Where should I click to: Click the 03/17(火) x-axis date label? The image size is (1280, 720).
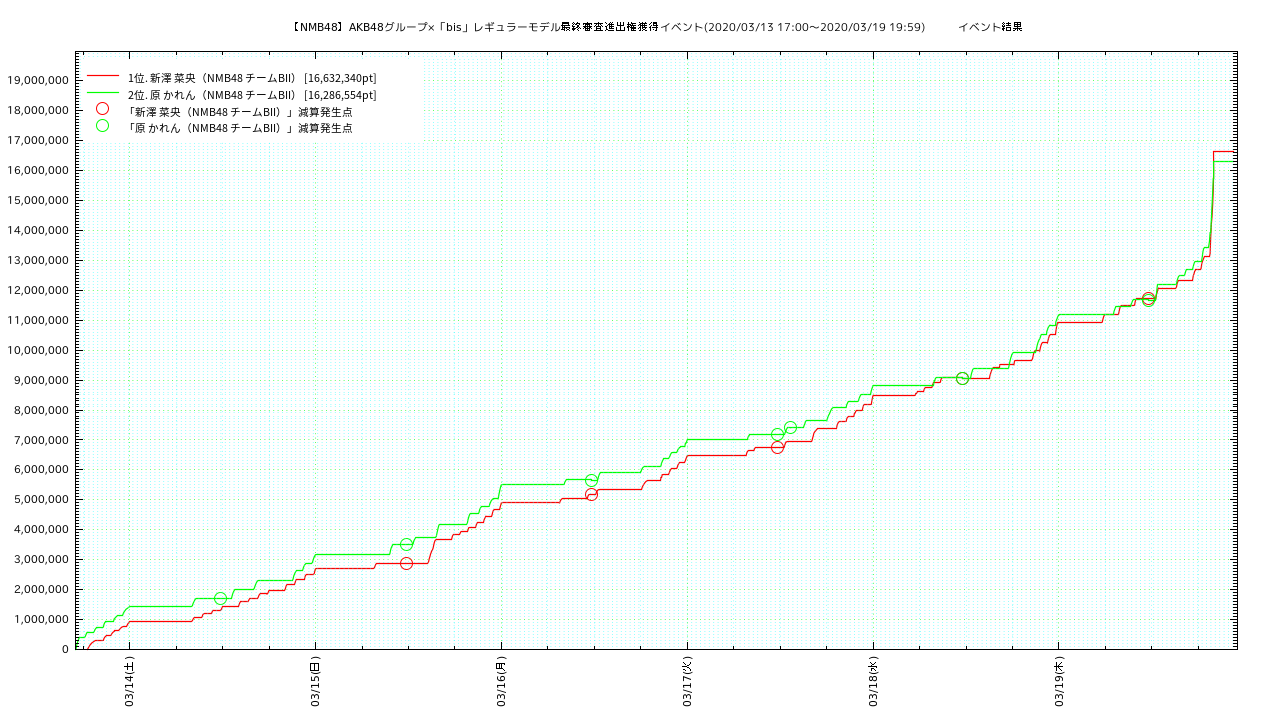(x=687, y=682)
